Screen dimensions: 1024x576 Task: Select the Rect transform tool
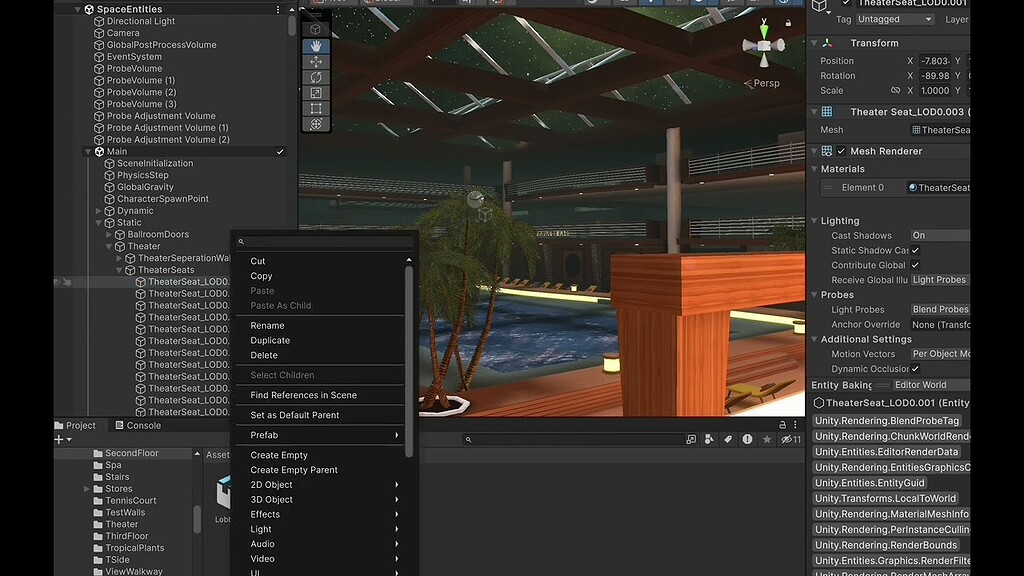[x=314, y=107]
